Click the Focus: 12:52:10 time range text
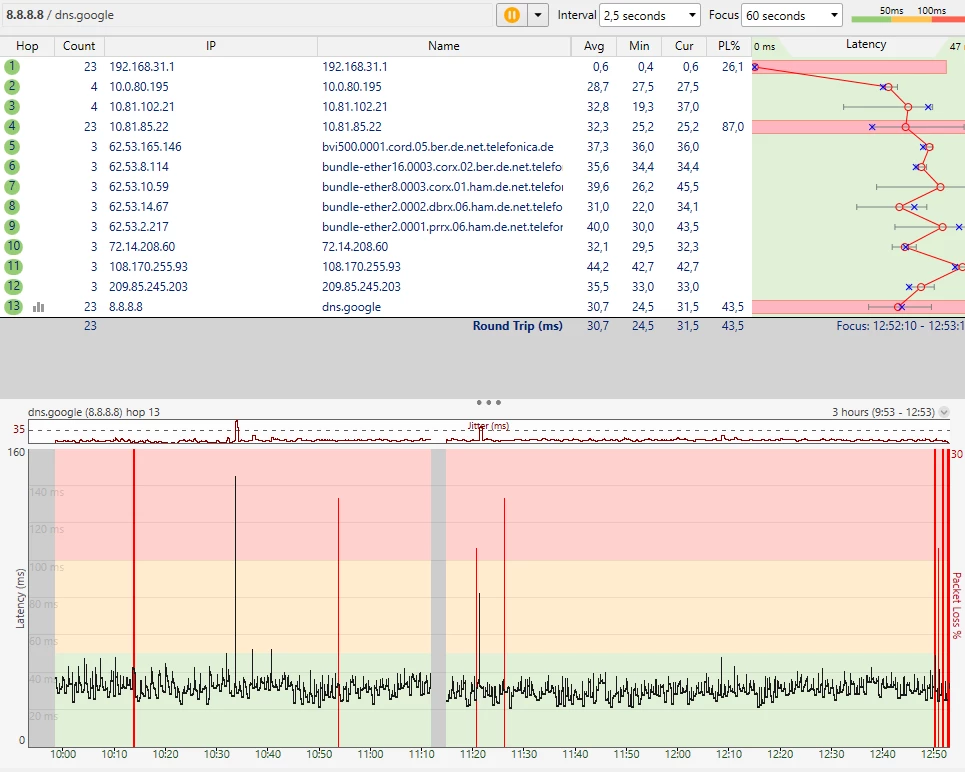 pos(900,326)
